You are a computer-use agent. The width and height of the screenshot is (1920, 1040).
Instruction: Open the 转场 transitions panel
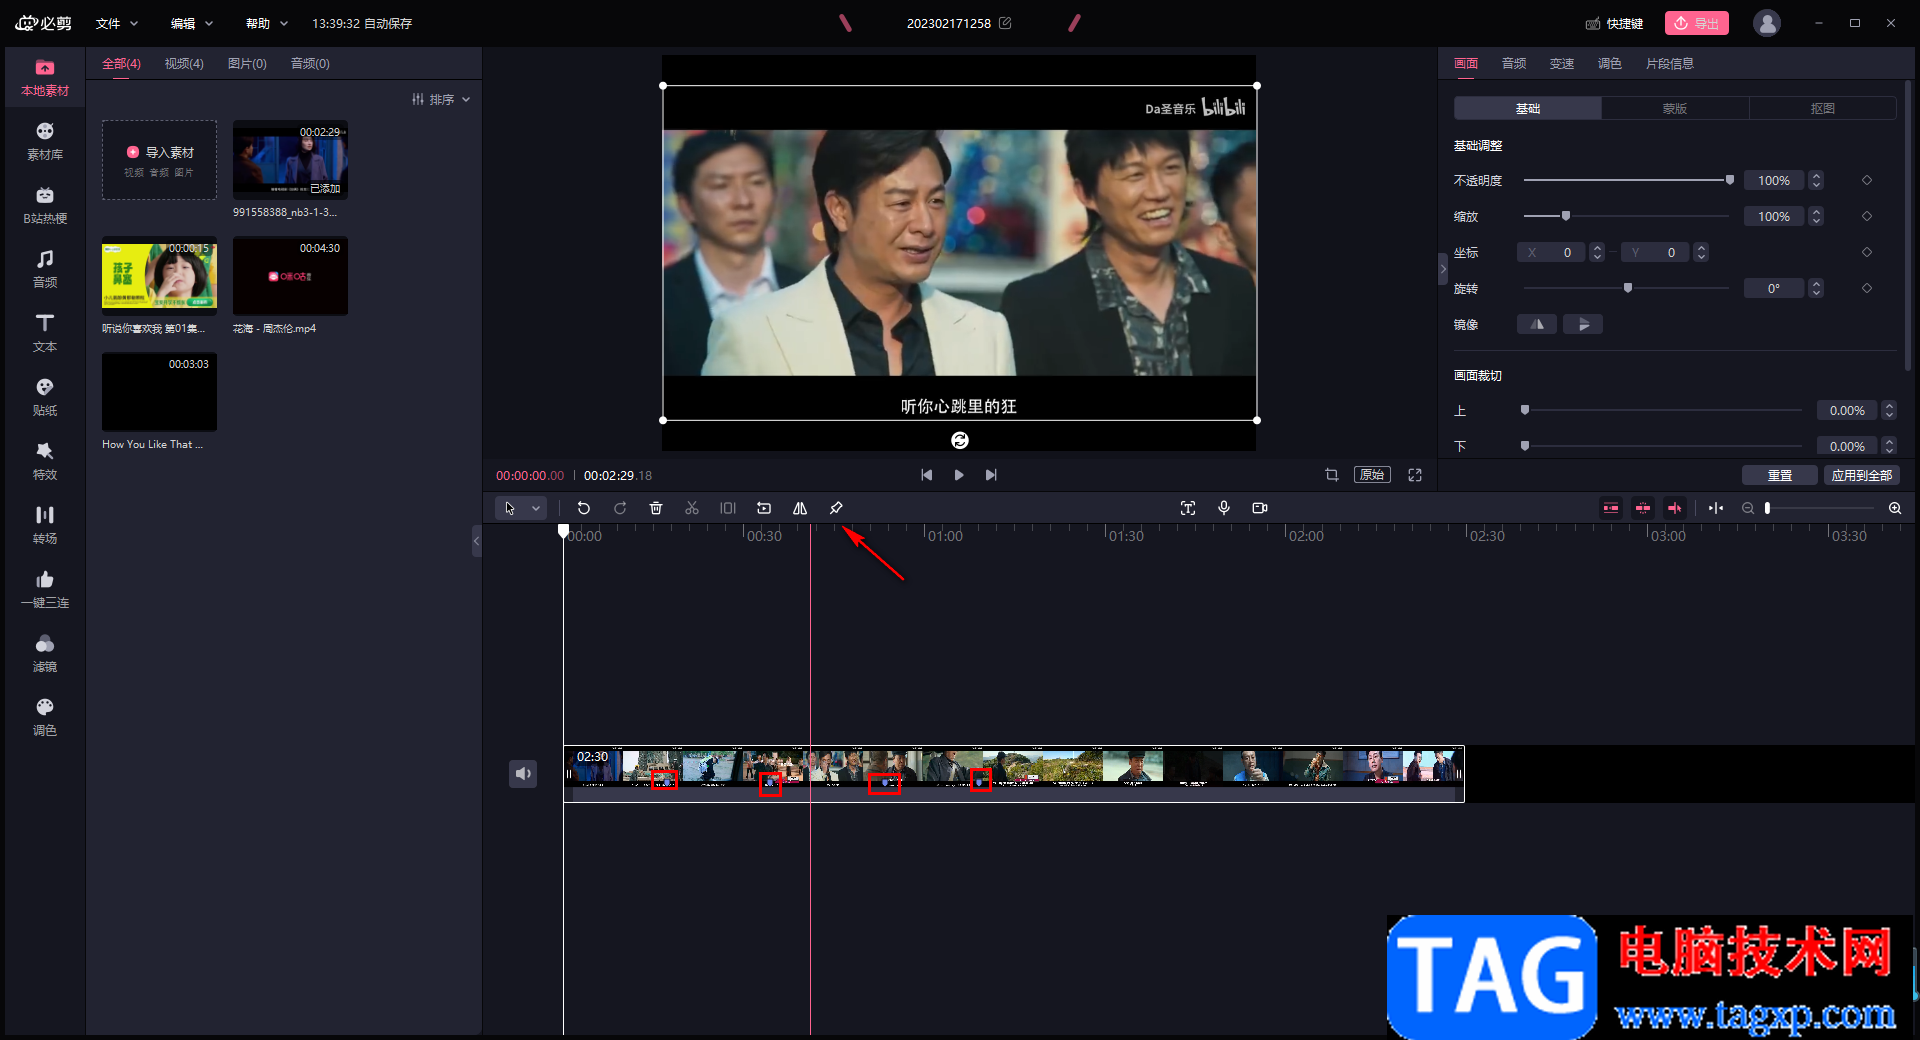45,526
